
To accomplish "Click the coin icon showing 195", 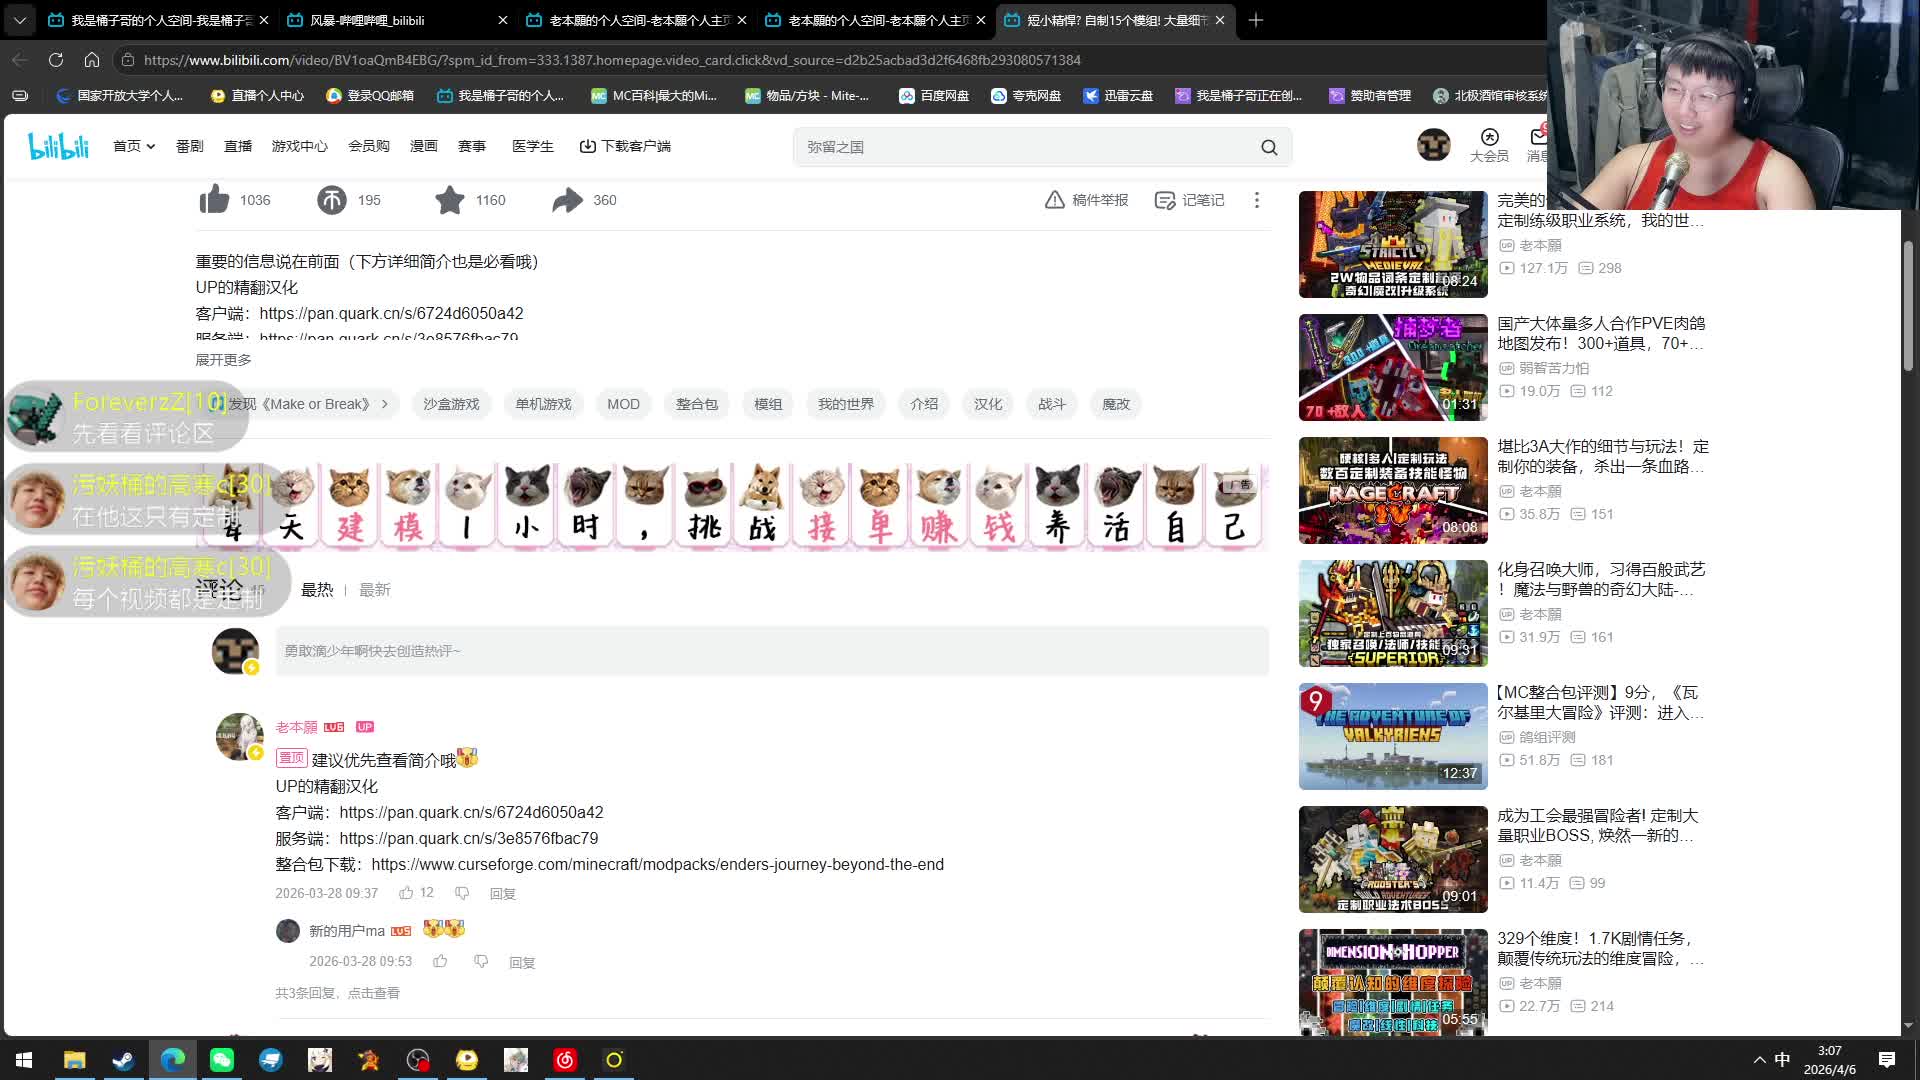I will [332, 200].
